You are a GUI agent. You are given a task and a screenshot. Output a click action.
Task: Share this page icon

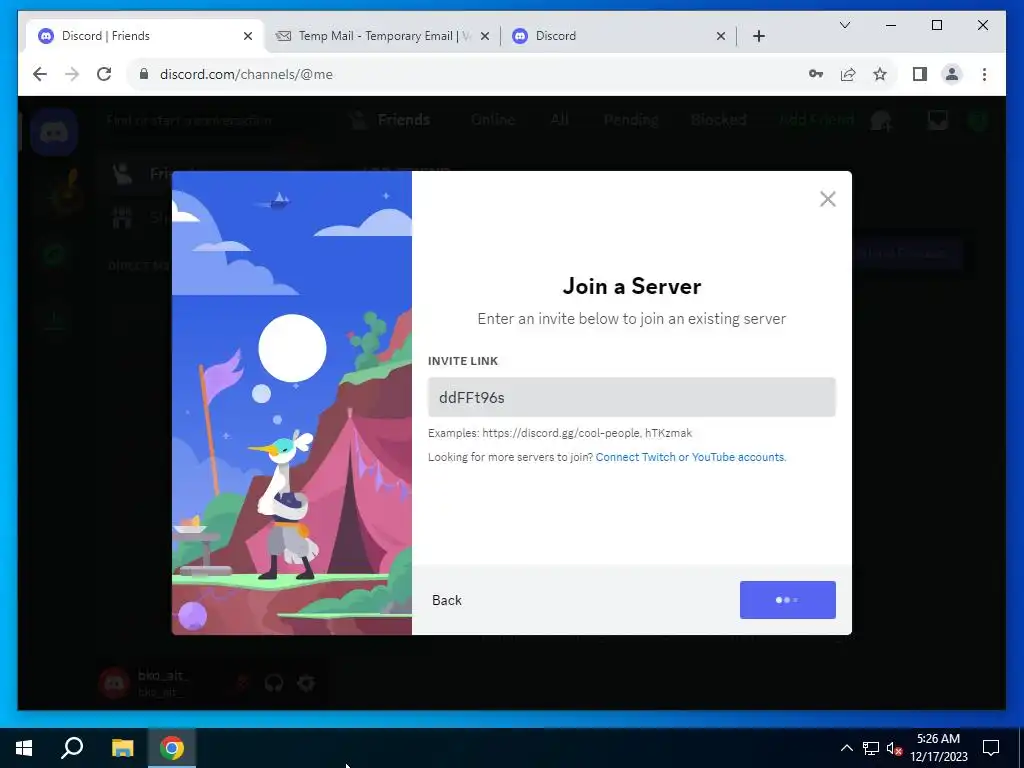click(x=848, y=74)
